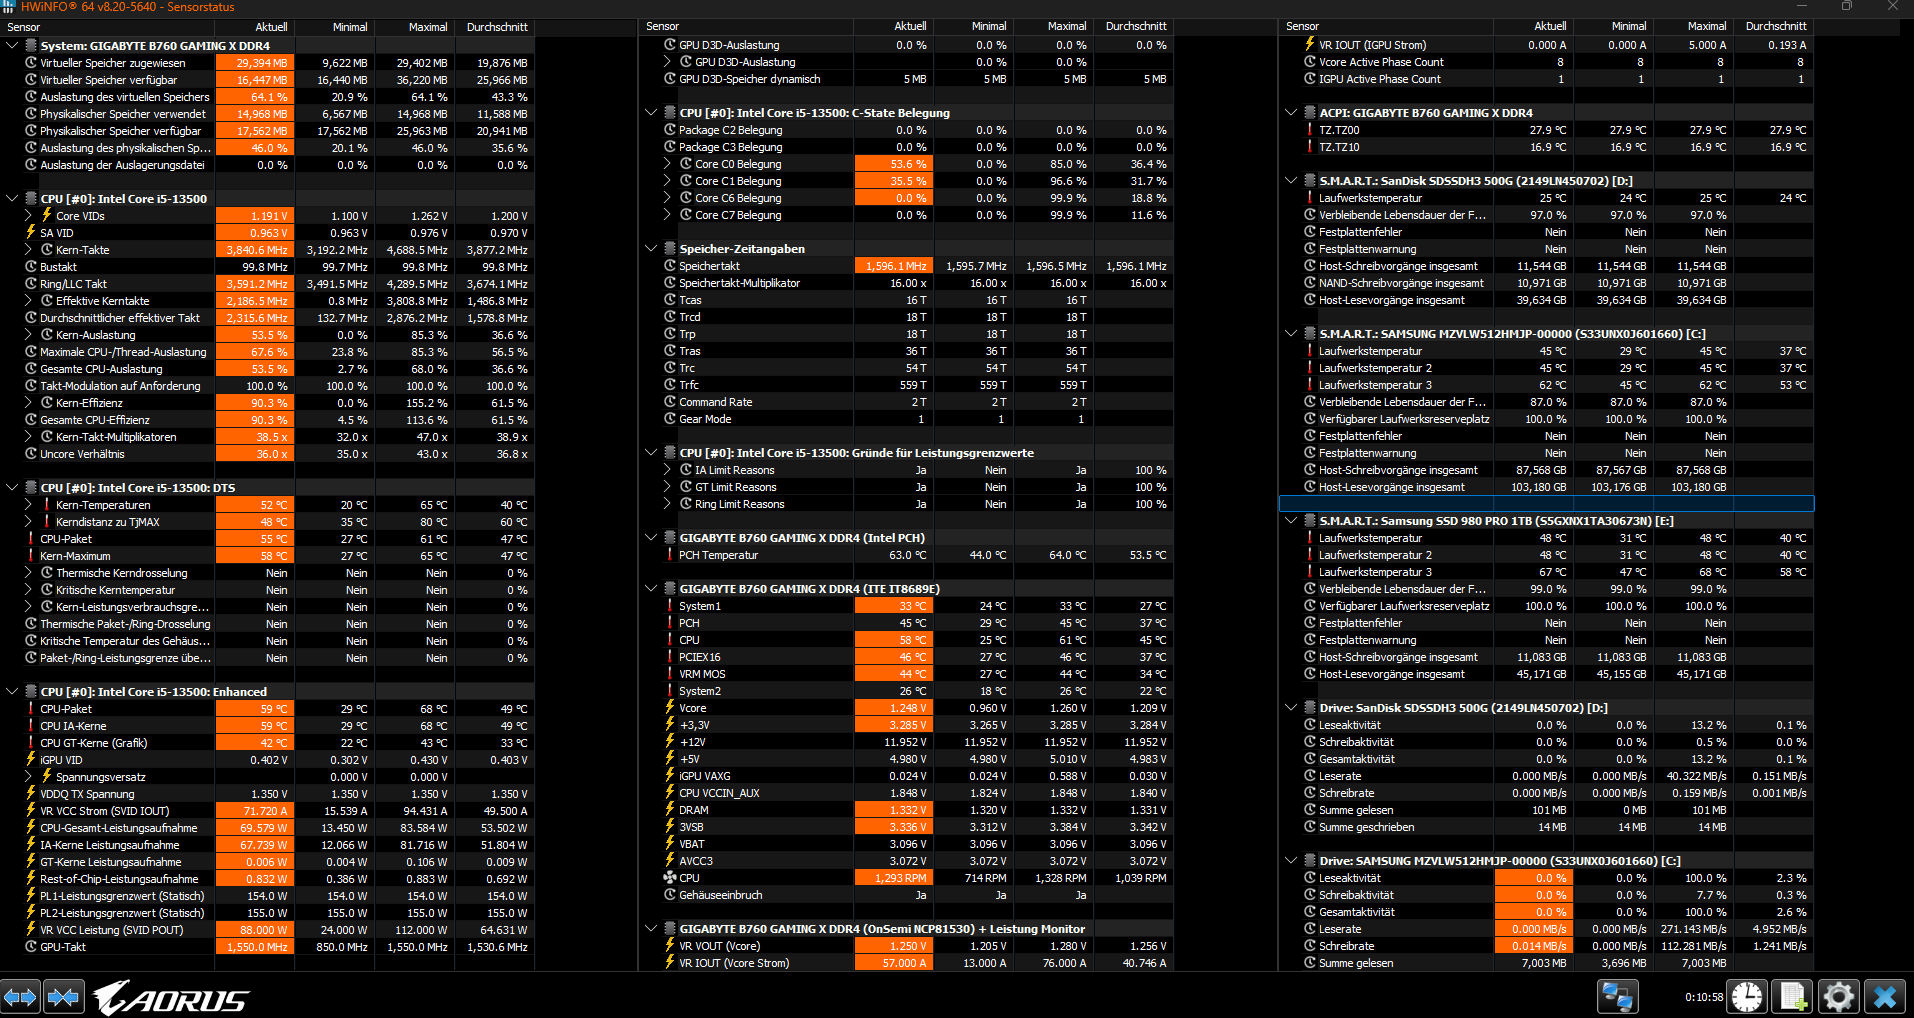Collapse the Drive: SanDisk SDSSDH3 500G section
Viewport: 1914px width, 1018px height.
[x=1291, y=708]
